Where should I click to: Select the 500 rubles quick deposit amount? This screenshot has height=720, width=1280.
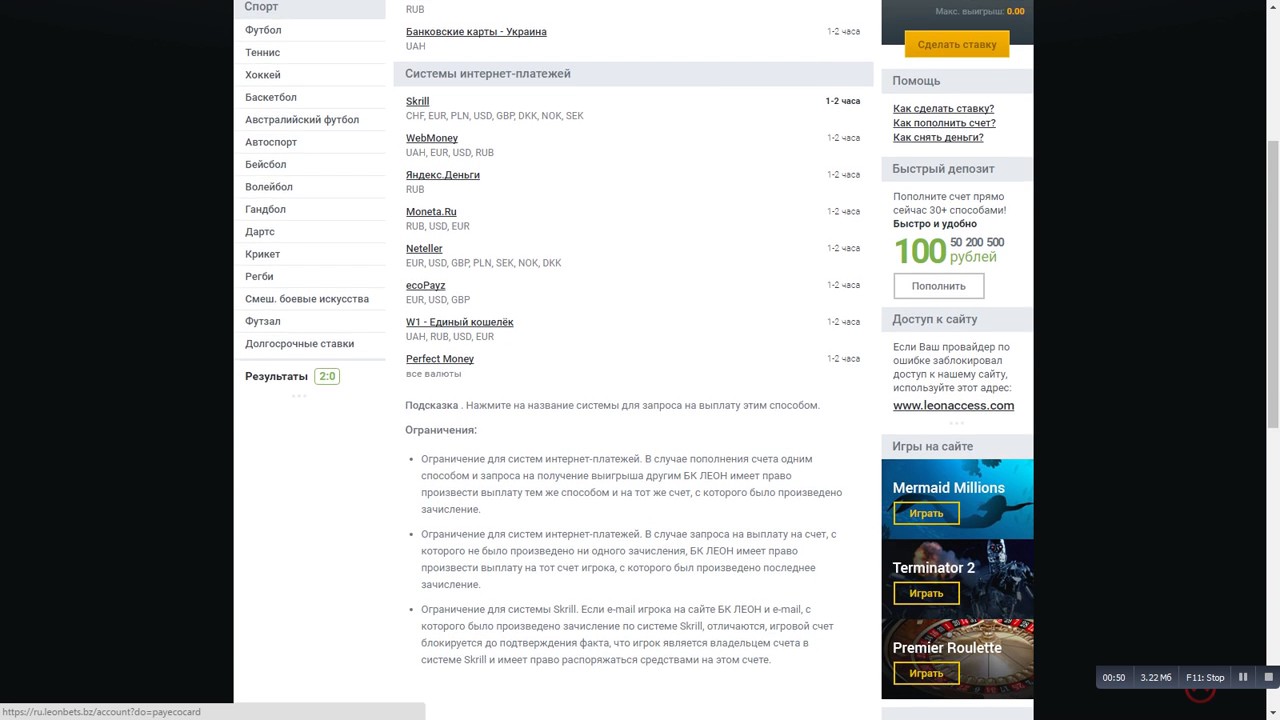(995, 243)
